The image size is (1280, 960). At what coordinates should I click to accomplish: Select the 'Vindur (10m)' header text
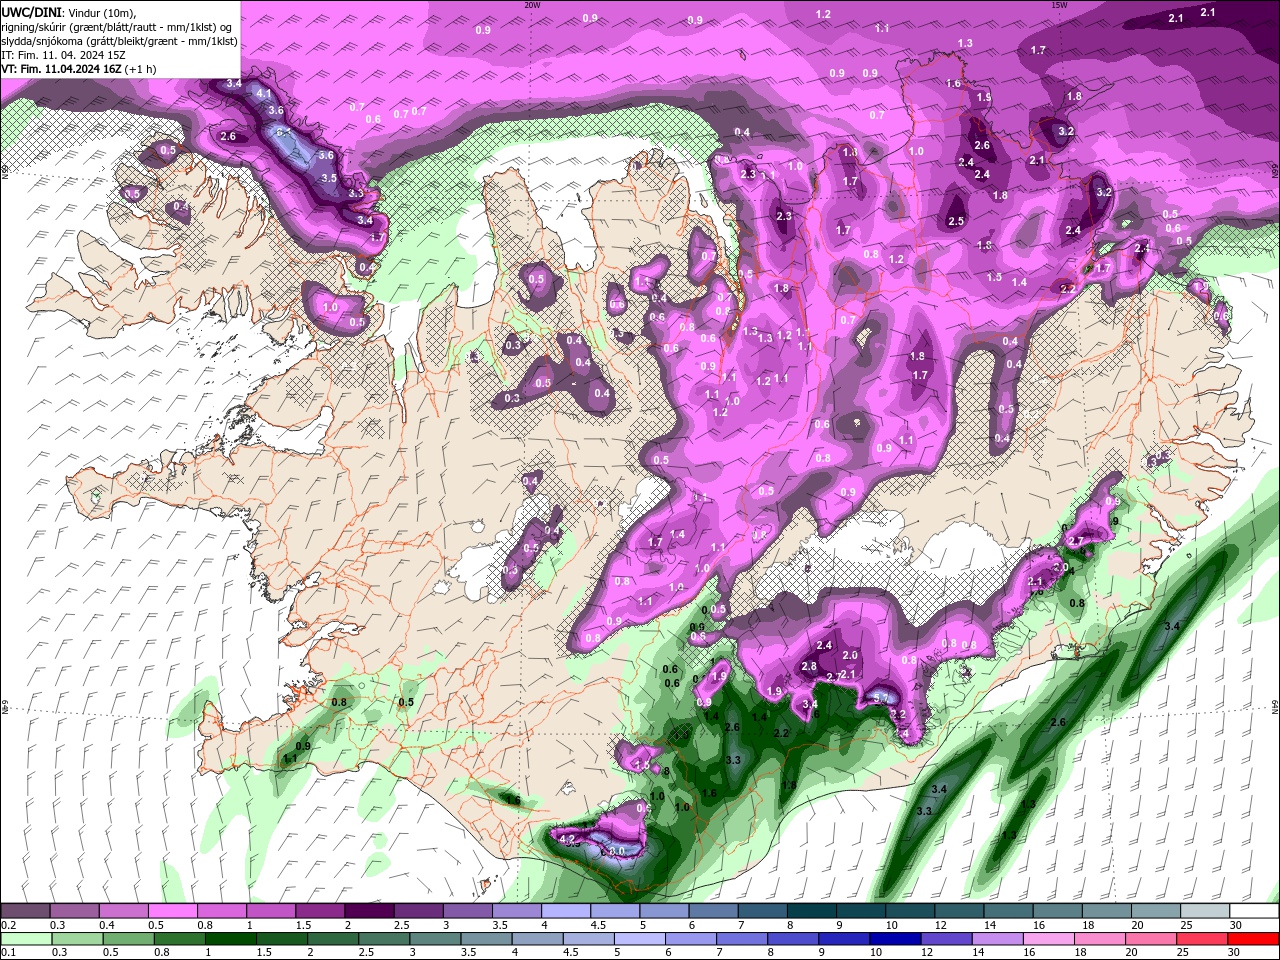(x=100, y=12)
